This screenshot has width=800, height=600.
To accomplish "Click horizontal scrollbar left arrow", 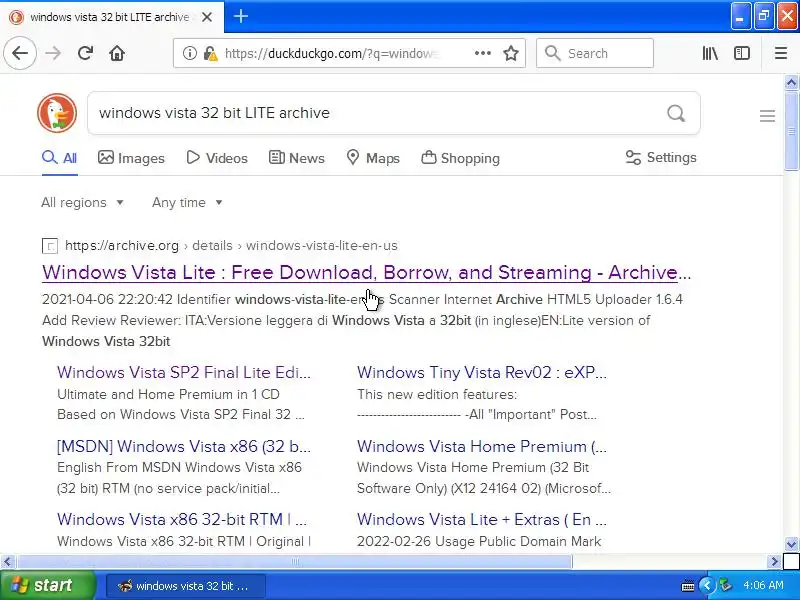I will [x=7, y=562].
